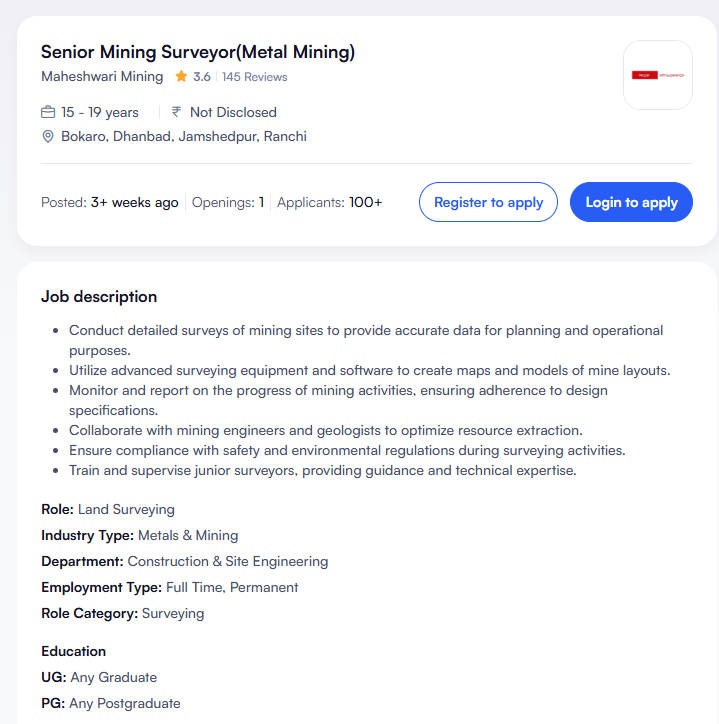
Task: Click the star rating icon
Action: (181, 77)
